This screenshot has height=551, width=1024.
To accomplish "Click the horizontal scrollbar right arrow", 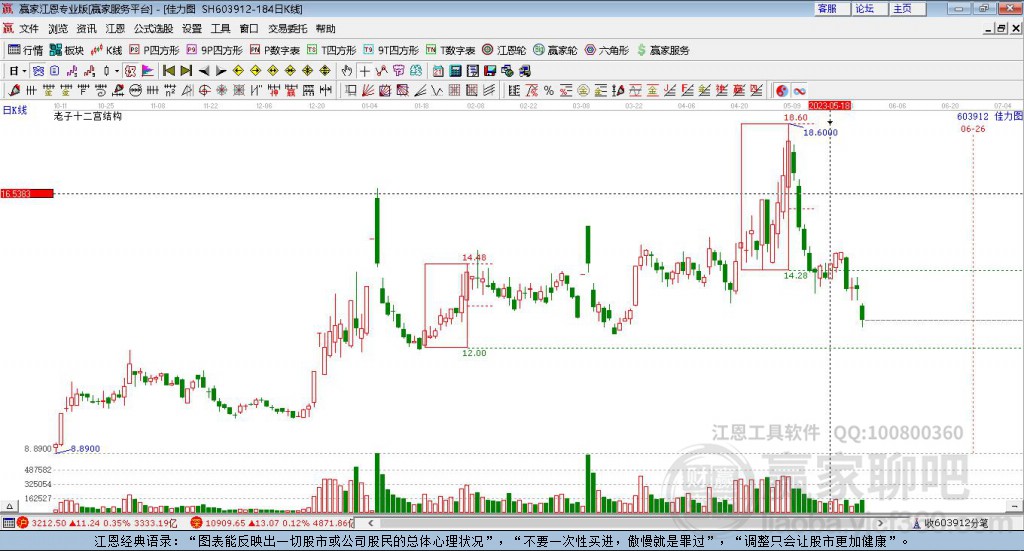I will (880, 522).
